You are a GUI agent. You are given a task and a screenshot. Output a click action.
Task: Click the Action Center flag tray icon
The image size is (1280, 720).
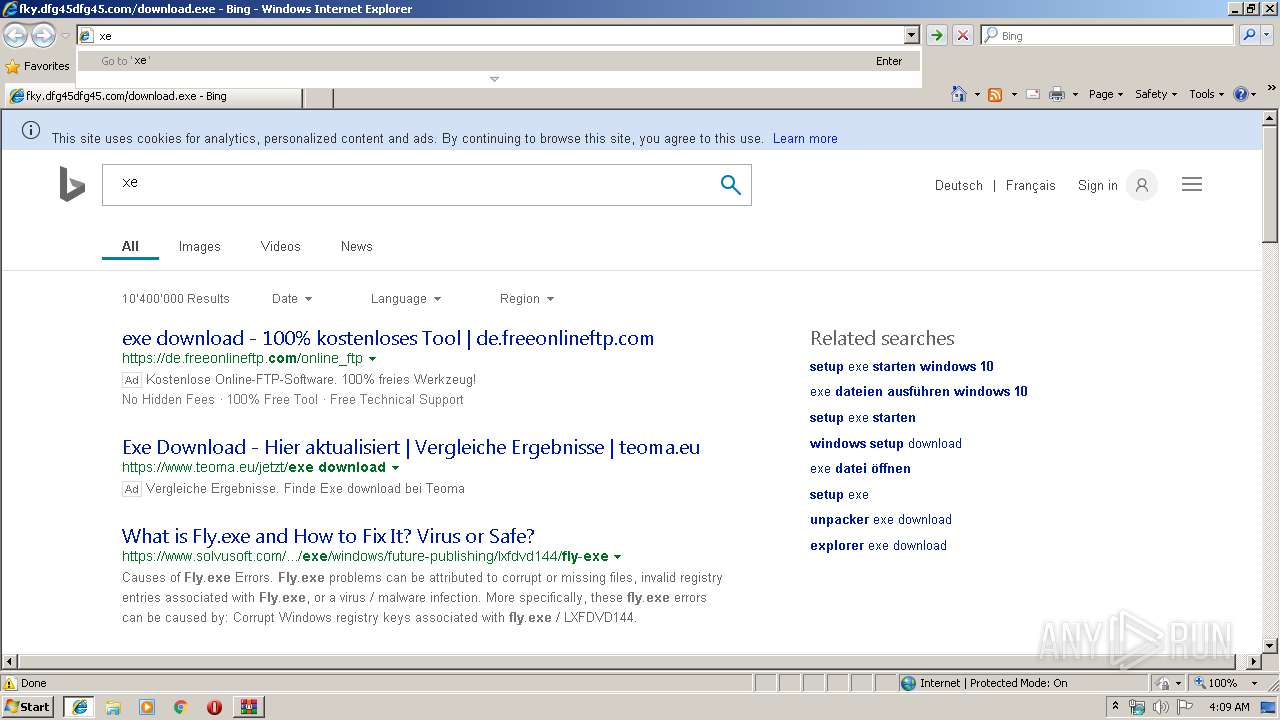1185,707
